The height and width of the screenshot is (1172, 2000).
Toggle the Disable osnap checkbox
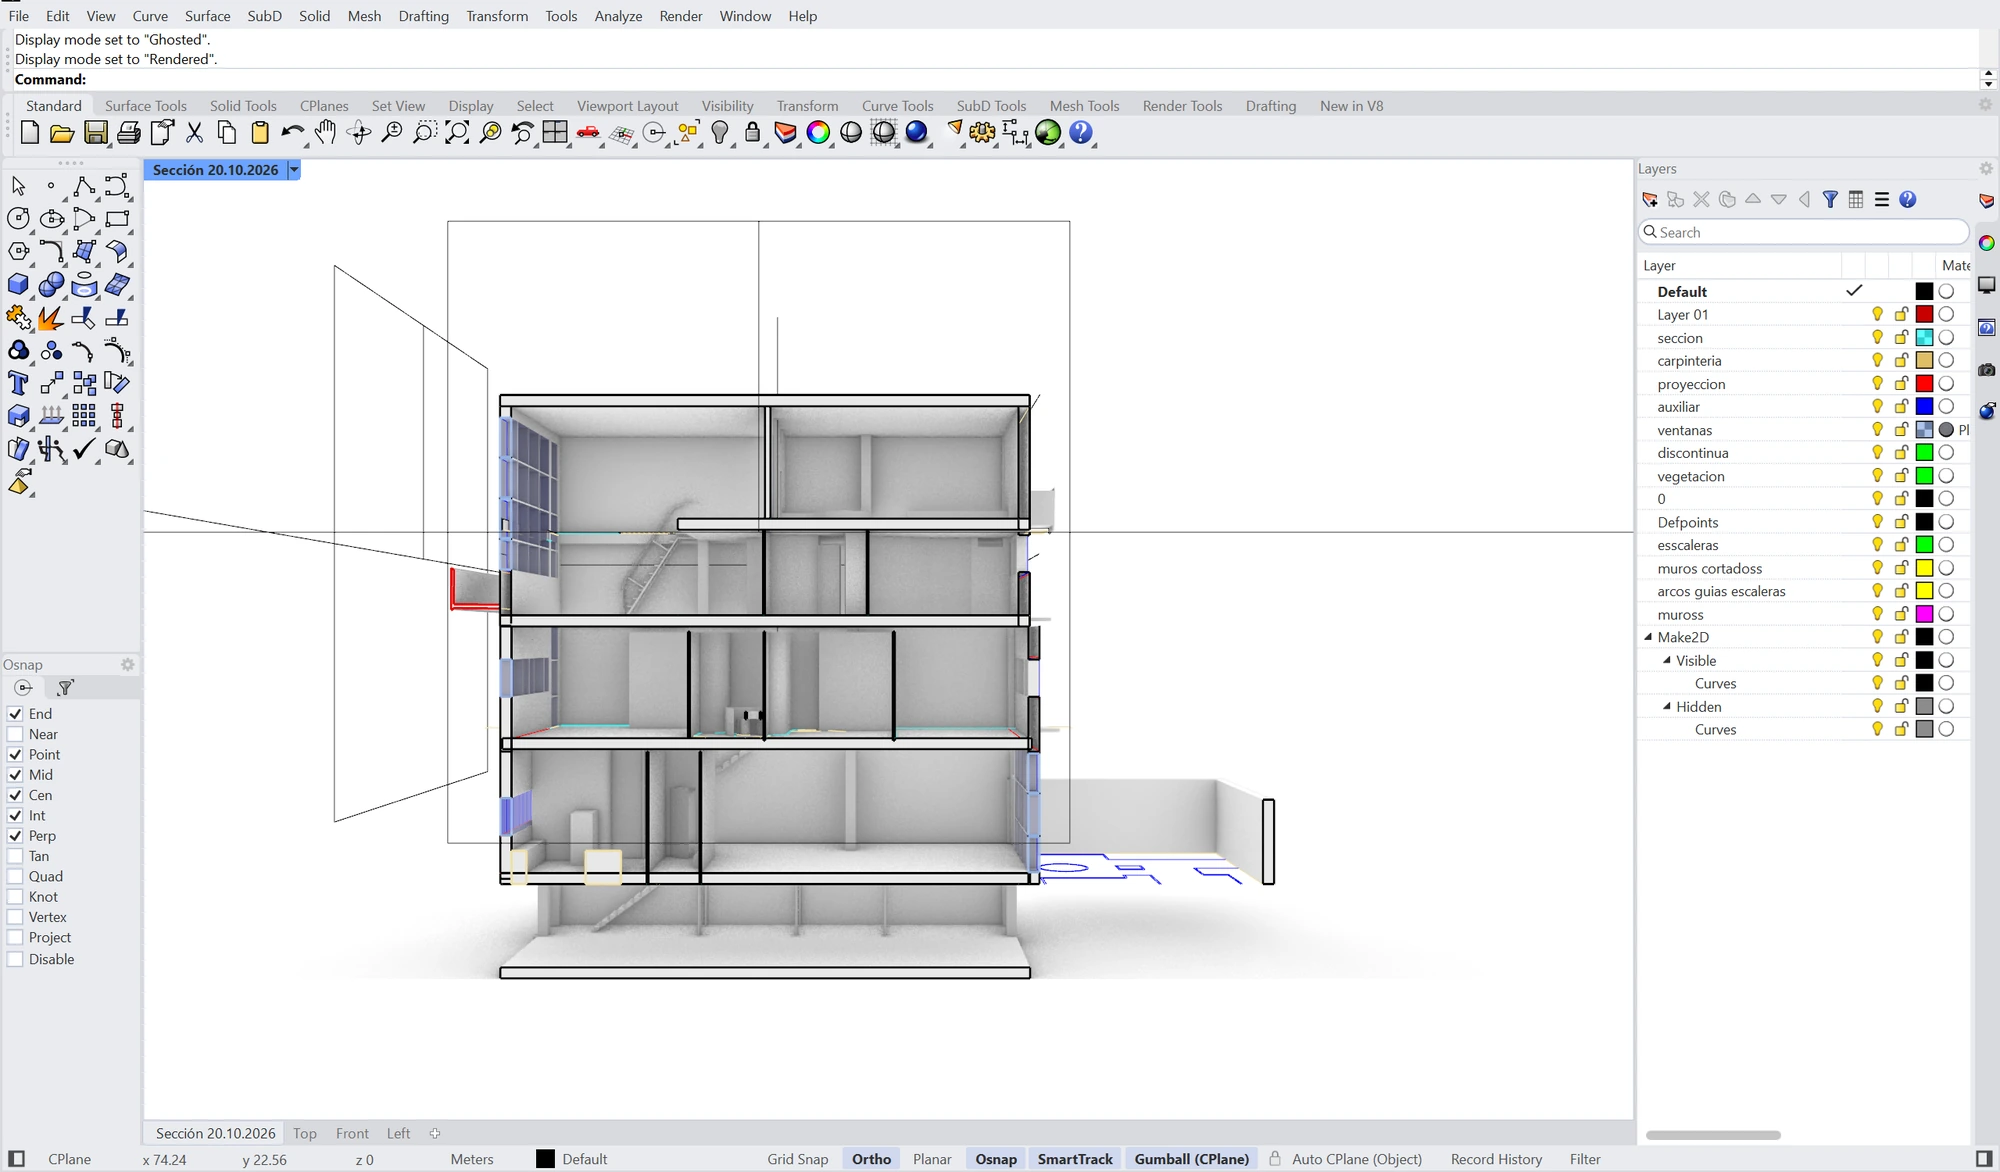tap(15, 959)
